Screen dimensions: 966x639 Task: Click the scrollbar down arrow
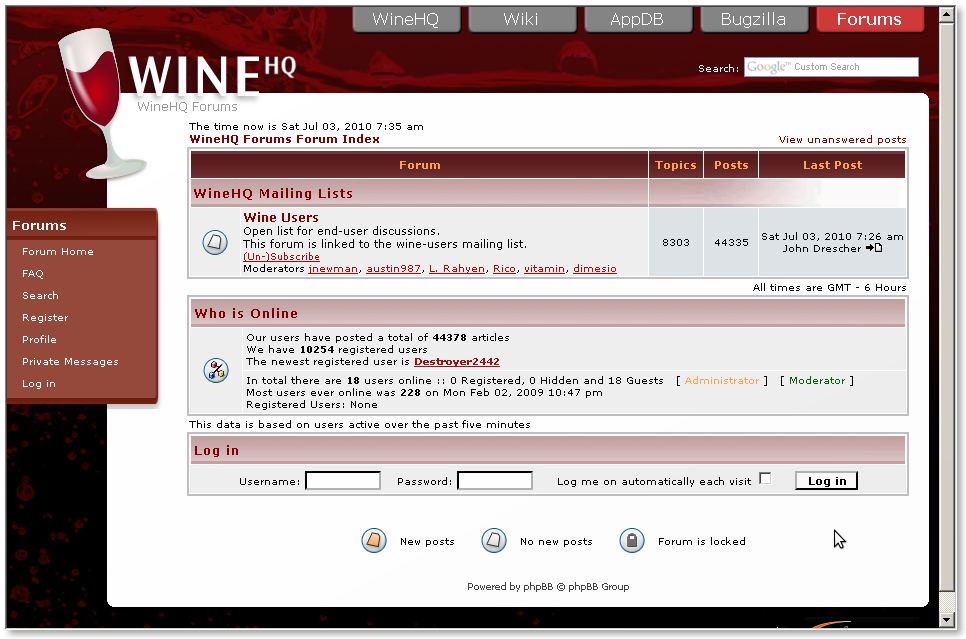click(x=948, y=619)
